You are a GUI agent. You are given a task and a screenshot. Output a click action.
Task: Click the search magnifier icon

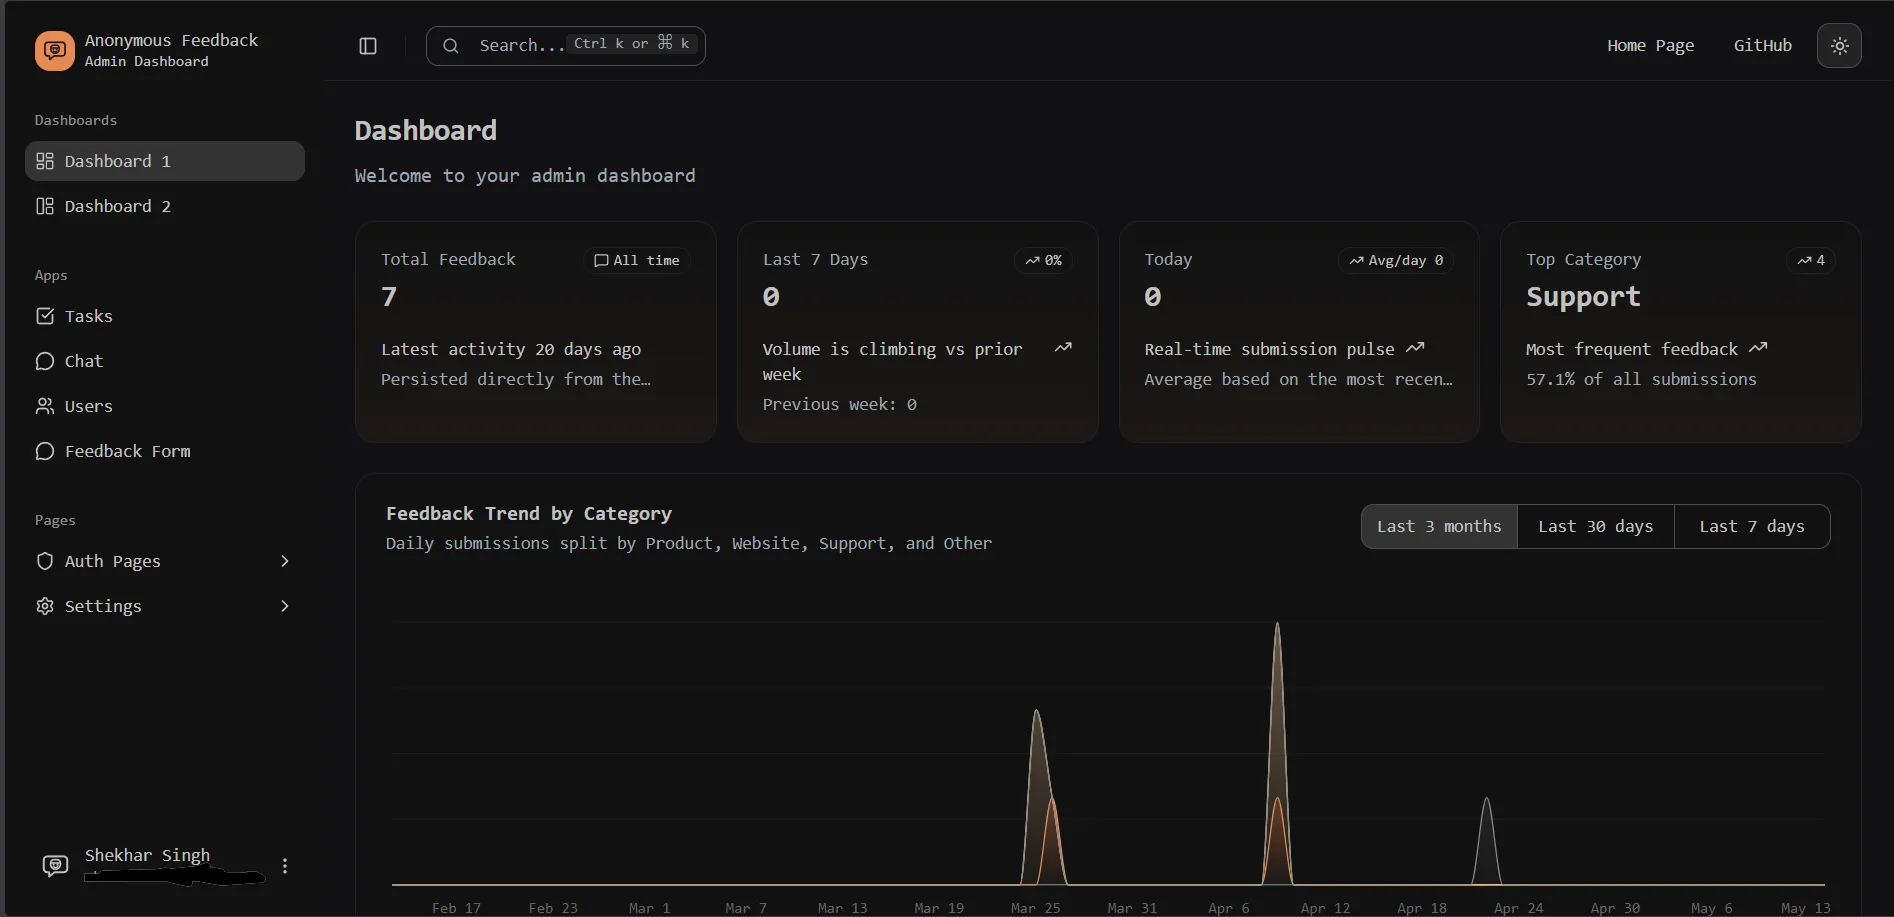coord(451,46)
